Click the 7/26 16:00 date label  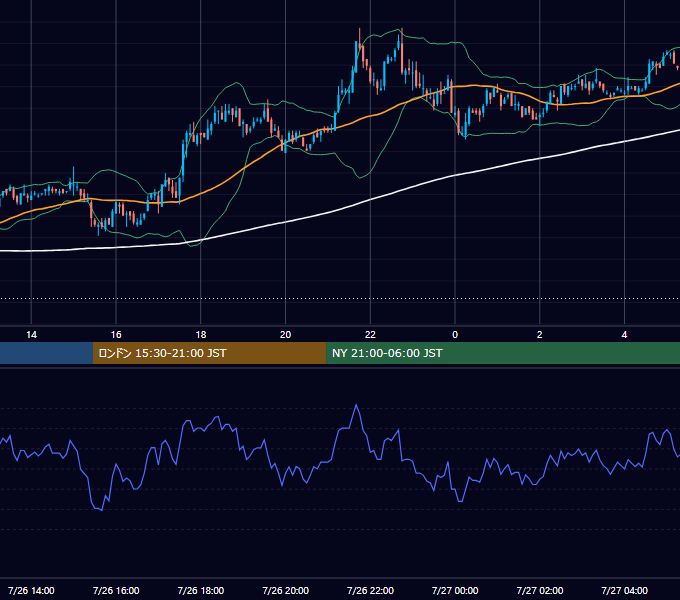116,590
